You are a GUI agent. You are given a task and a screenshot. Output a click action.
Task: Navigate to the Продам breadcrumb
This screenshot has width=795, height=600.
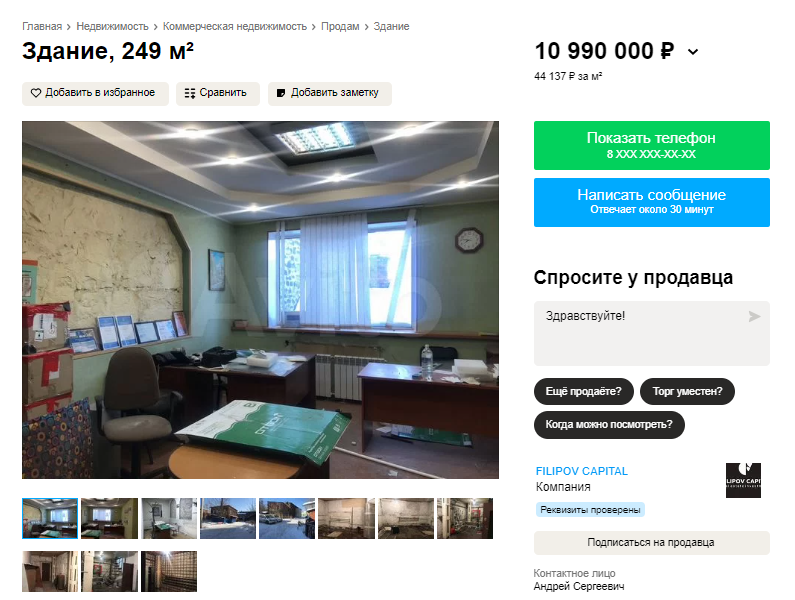click(340, 26)
